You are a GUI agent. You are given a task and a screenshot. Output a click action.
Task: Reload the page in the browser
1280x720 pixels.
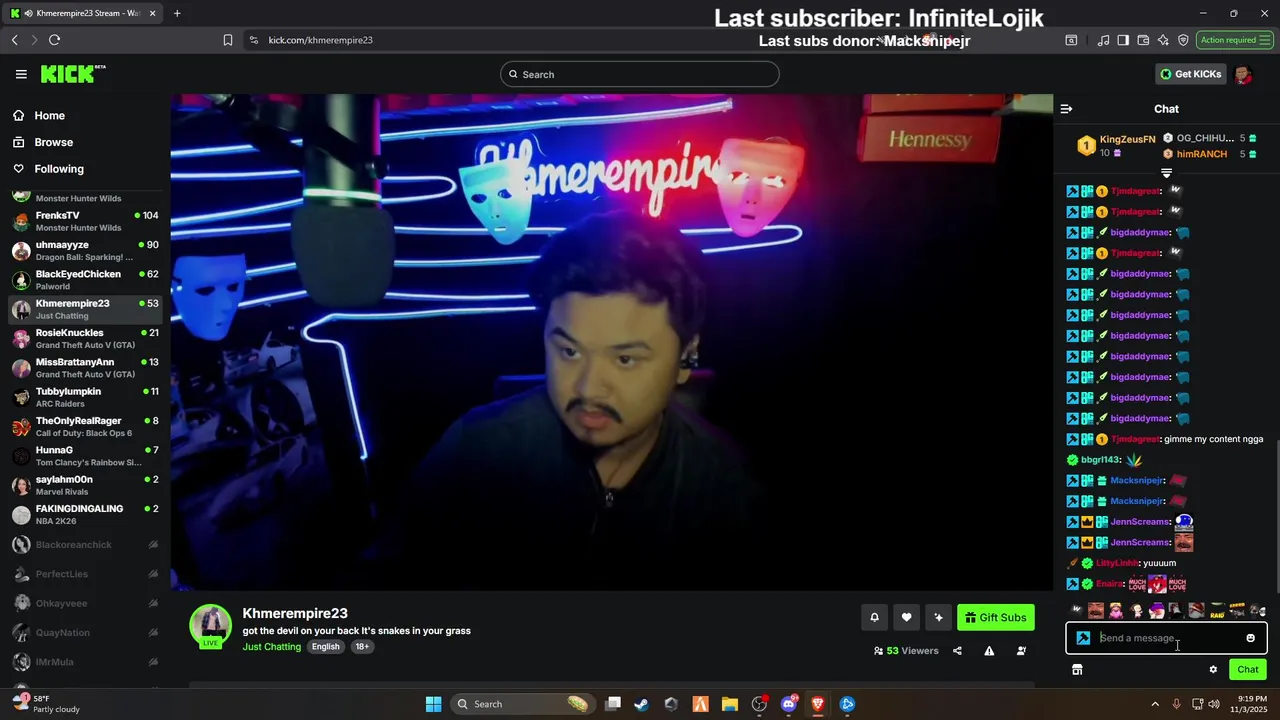click(x=54, y=40)
